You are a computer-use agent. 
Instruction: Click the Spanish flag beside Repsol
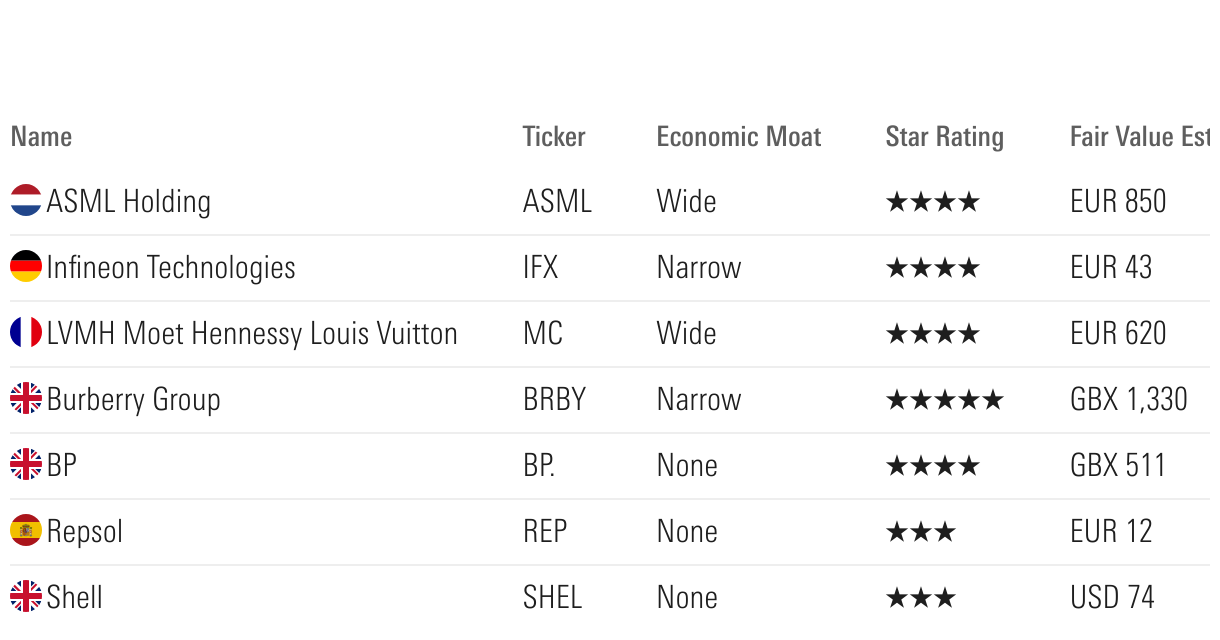click(x=26, y=531)
